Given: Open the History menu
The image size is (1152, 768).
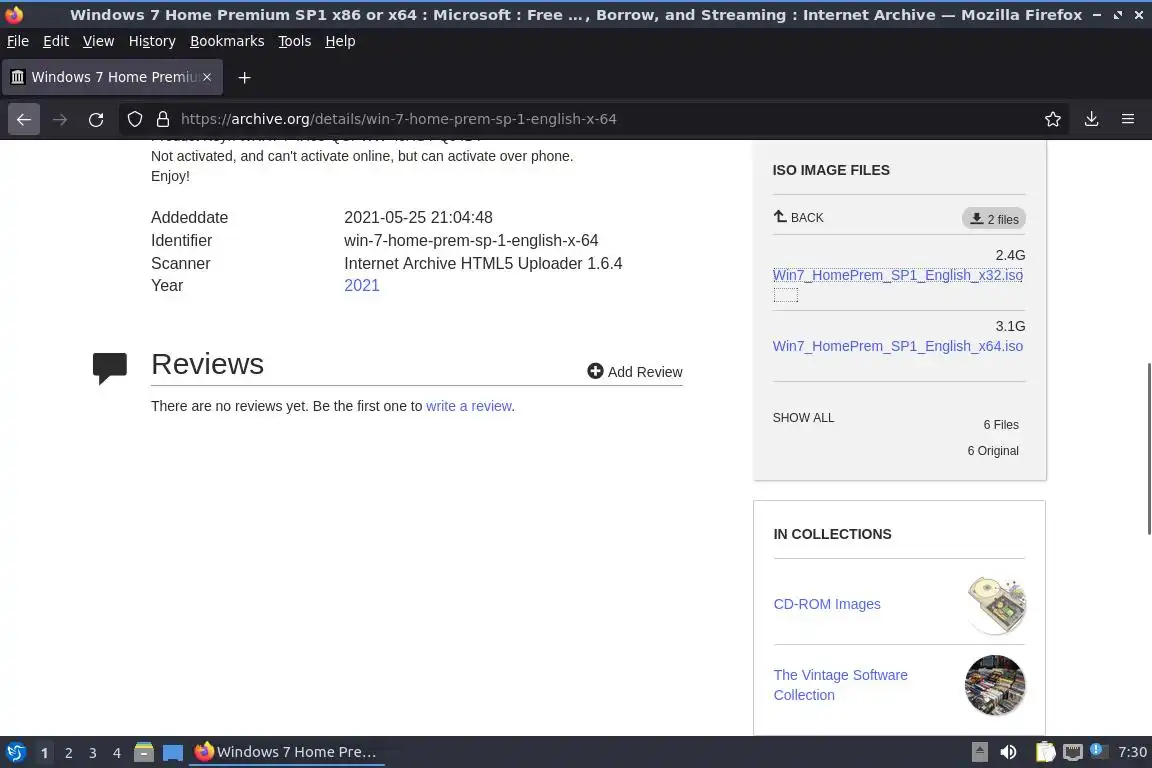Looking at the screenshot, I should (x=152, y=41).
